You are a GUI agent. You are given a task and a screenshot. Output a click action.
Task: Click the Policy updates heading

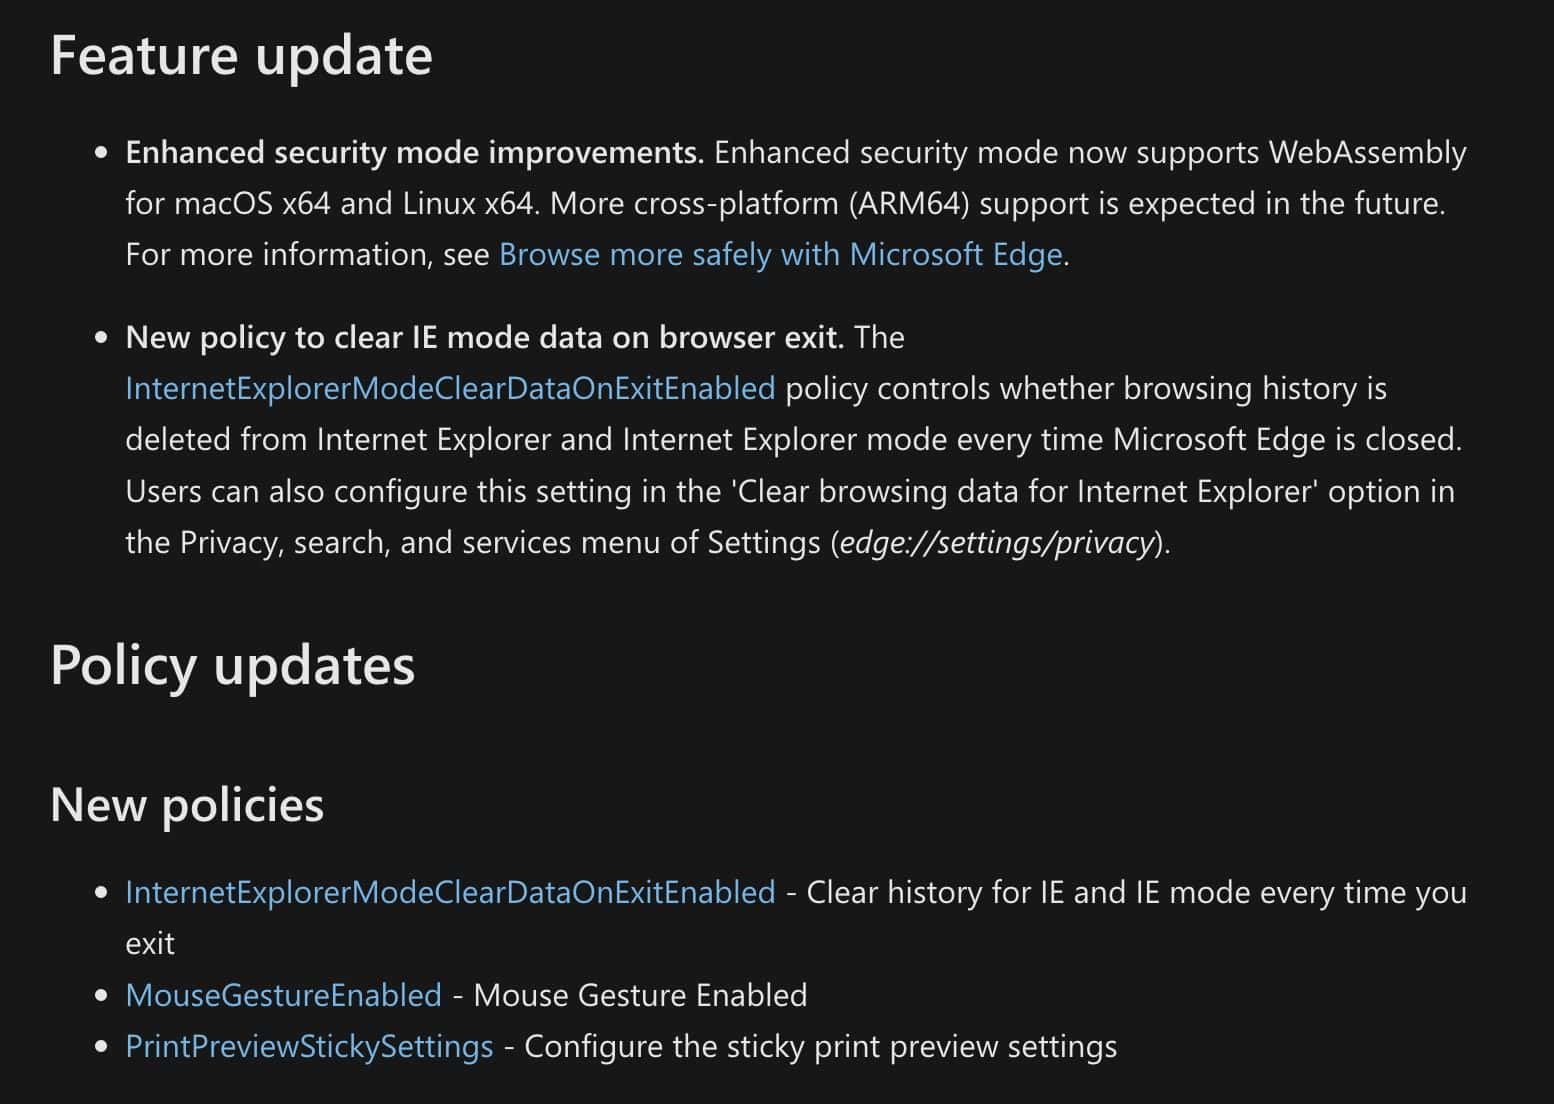pyautogui.click(x=232, y=666)
